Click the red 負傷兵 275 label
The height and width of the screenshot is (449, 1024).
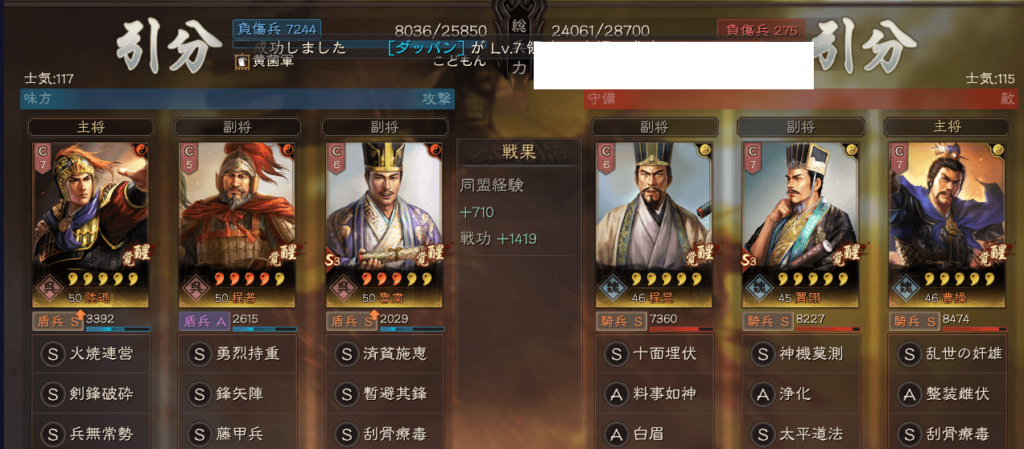tap(761, 29)
